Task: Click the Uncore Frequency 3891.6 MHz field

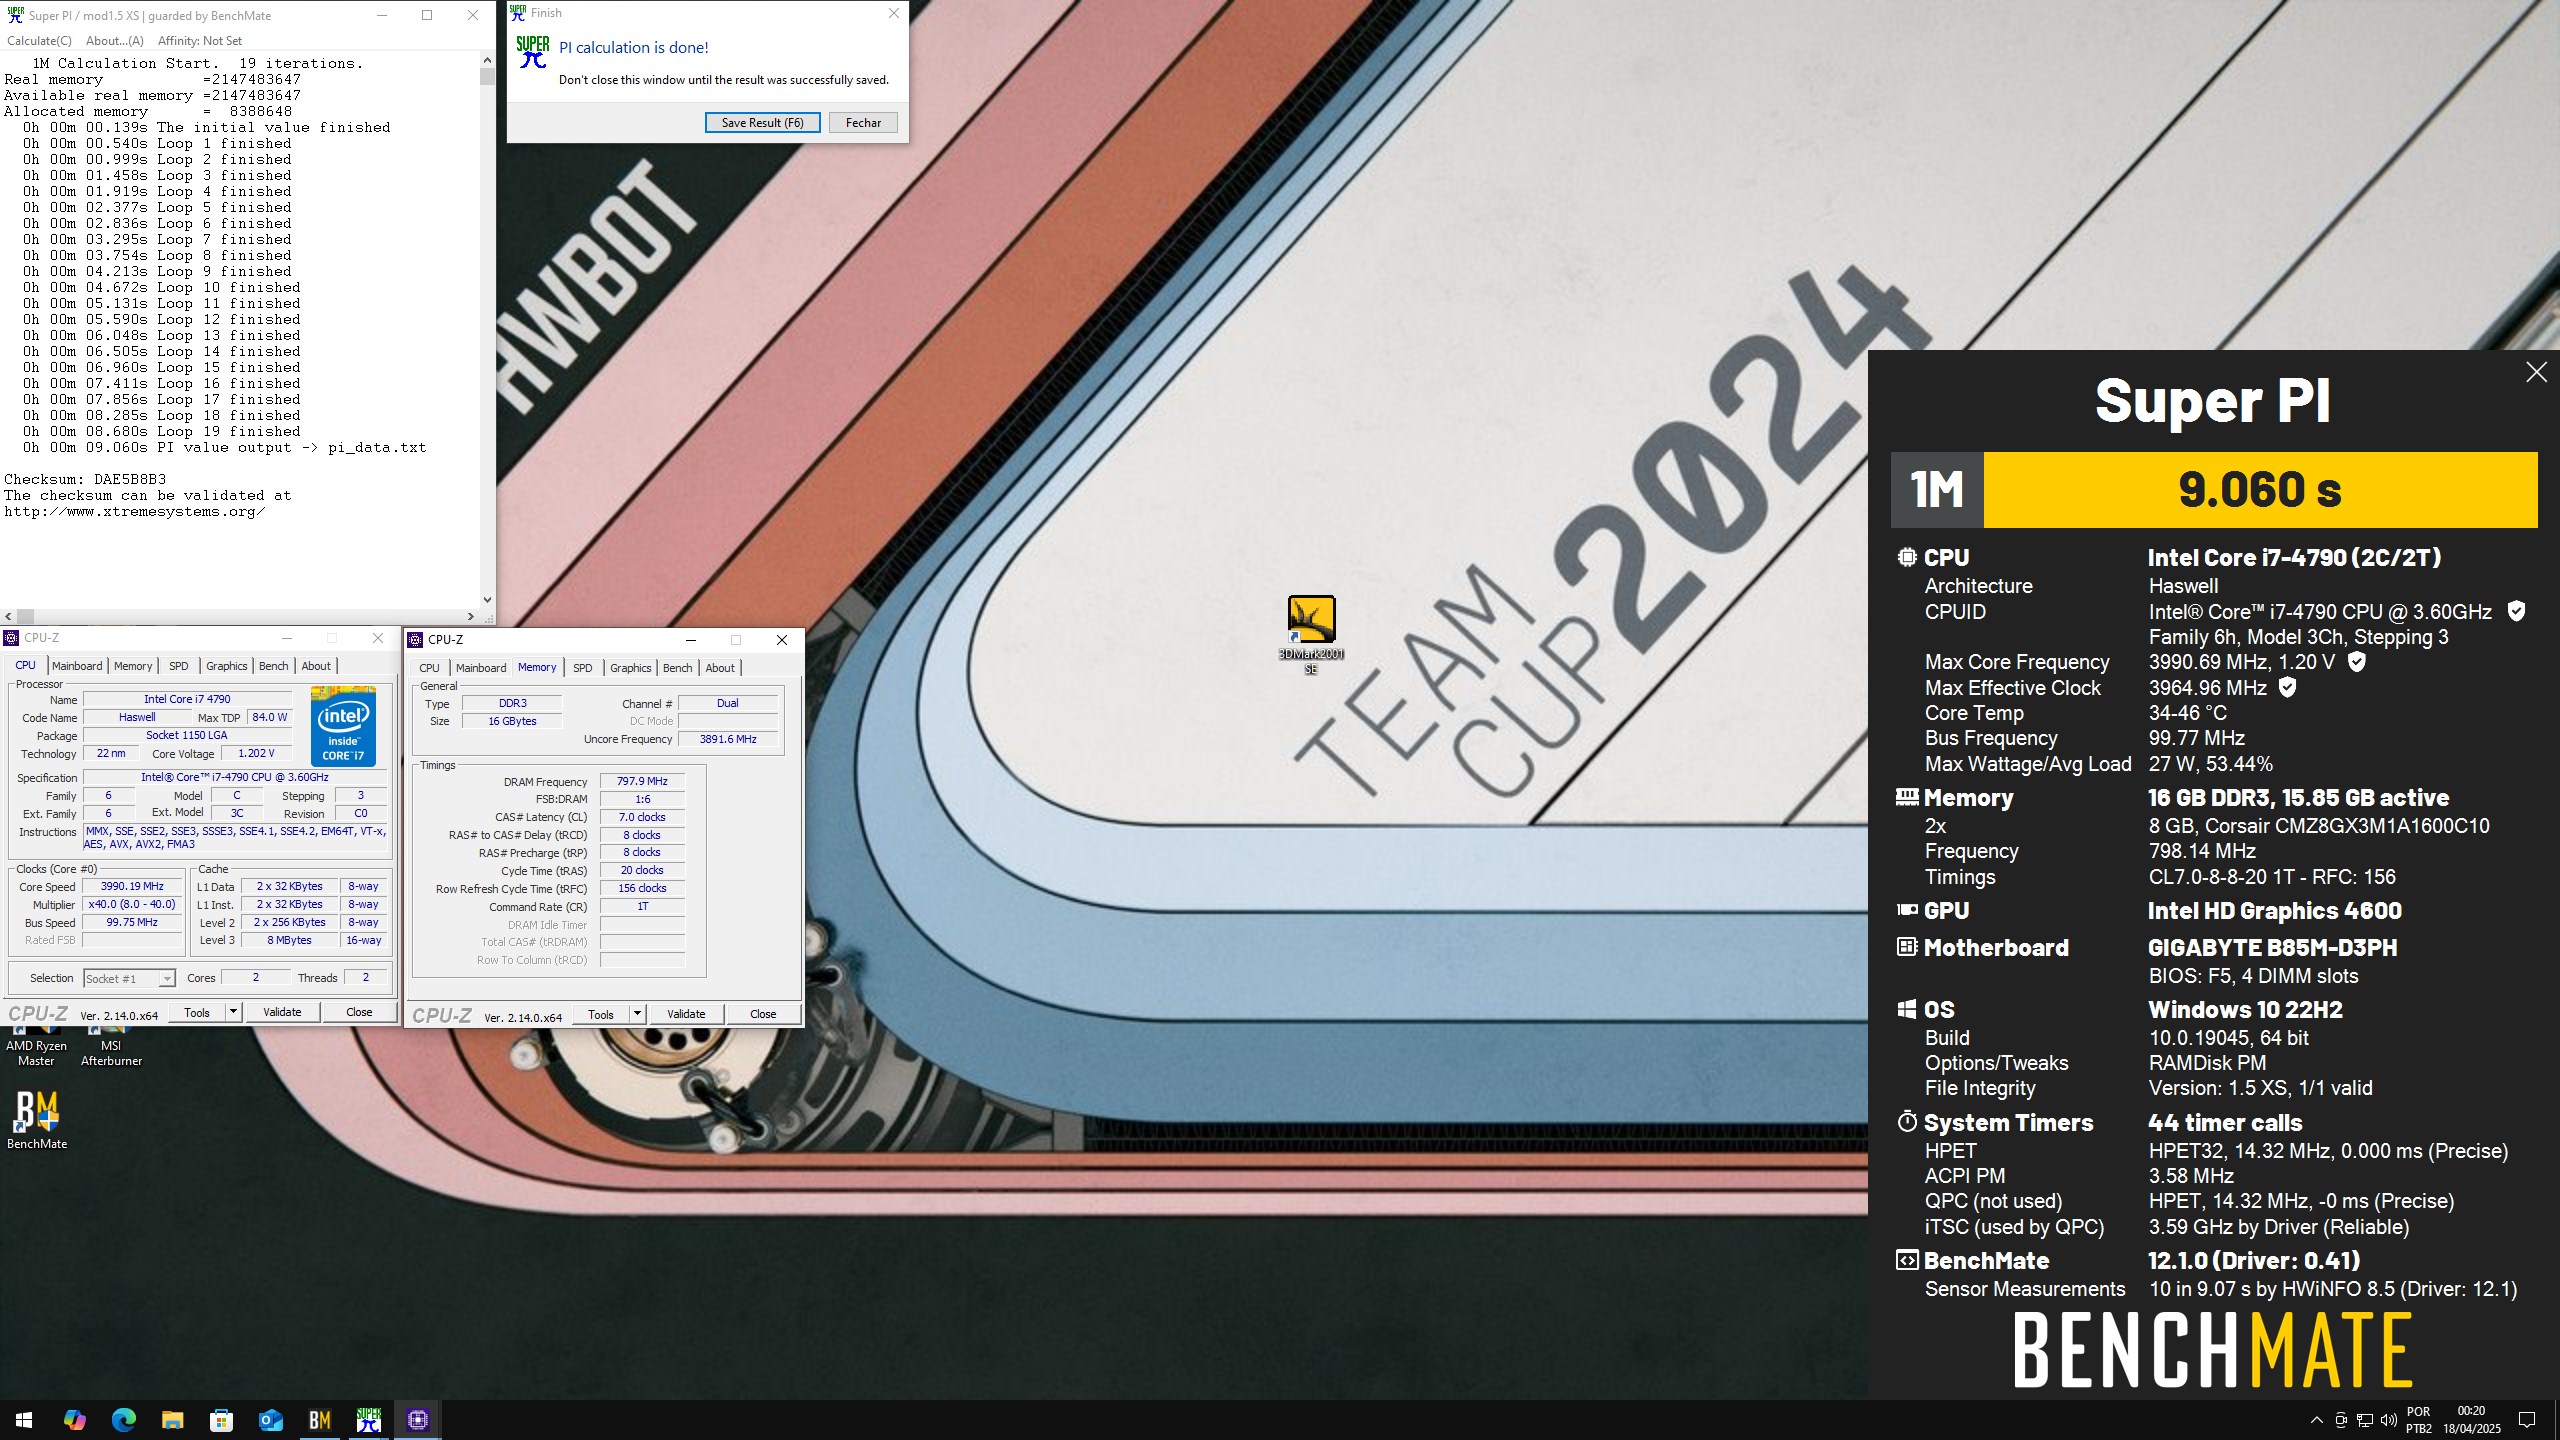Action: coord(728,739)
